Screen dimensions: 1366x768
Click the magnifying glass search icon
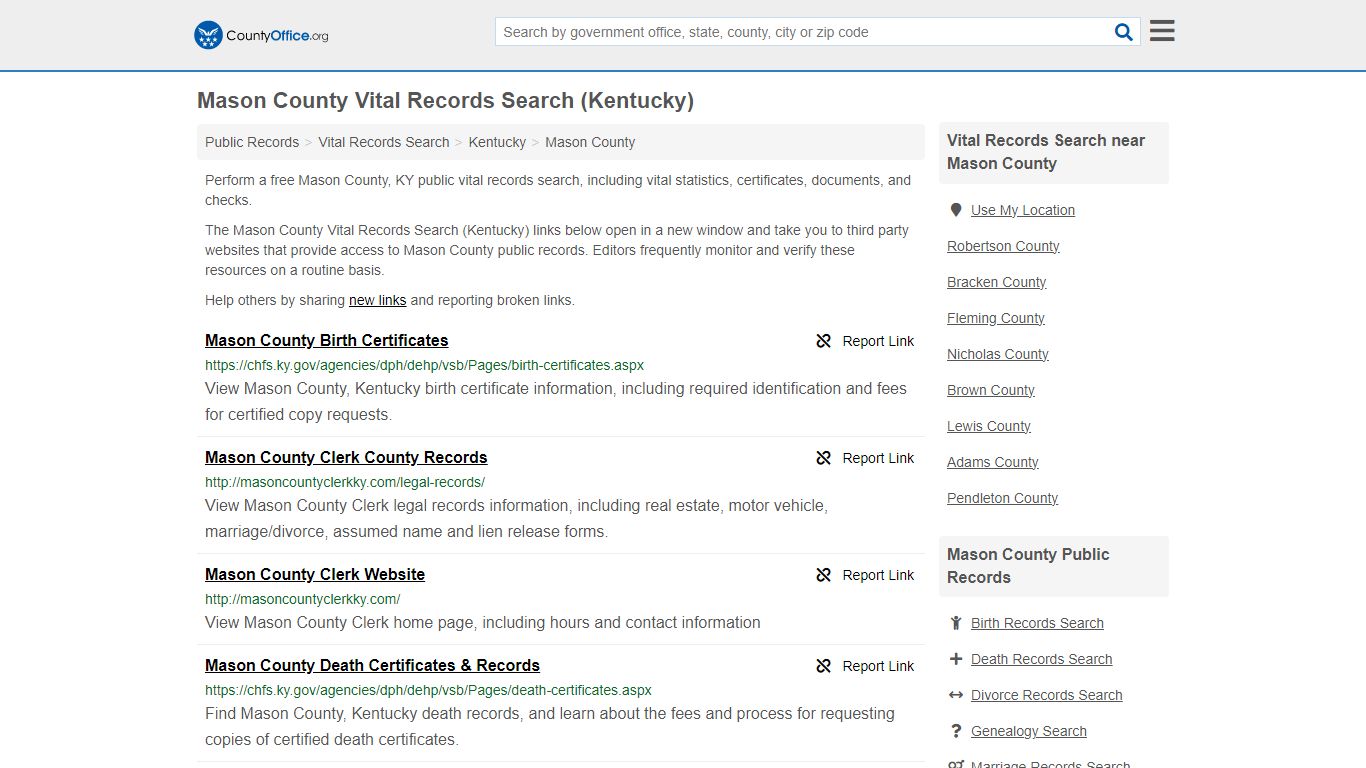point(1124,32)
